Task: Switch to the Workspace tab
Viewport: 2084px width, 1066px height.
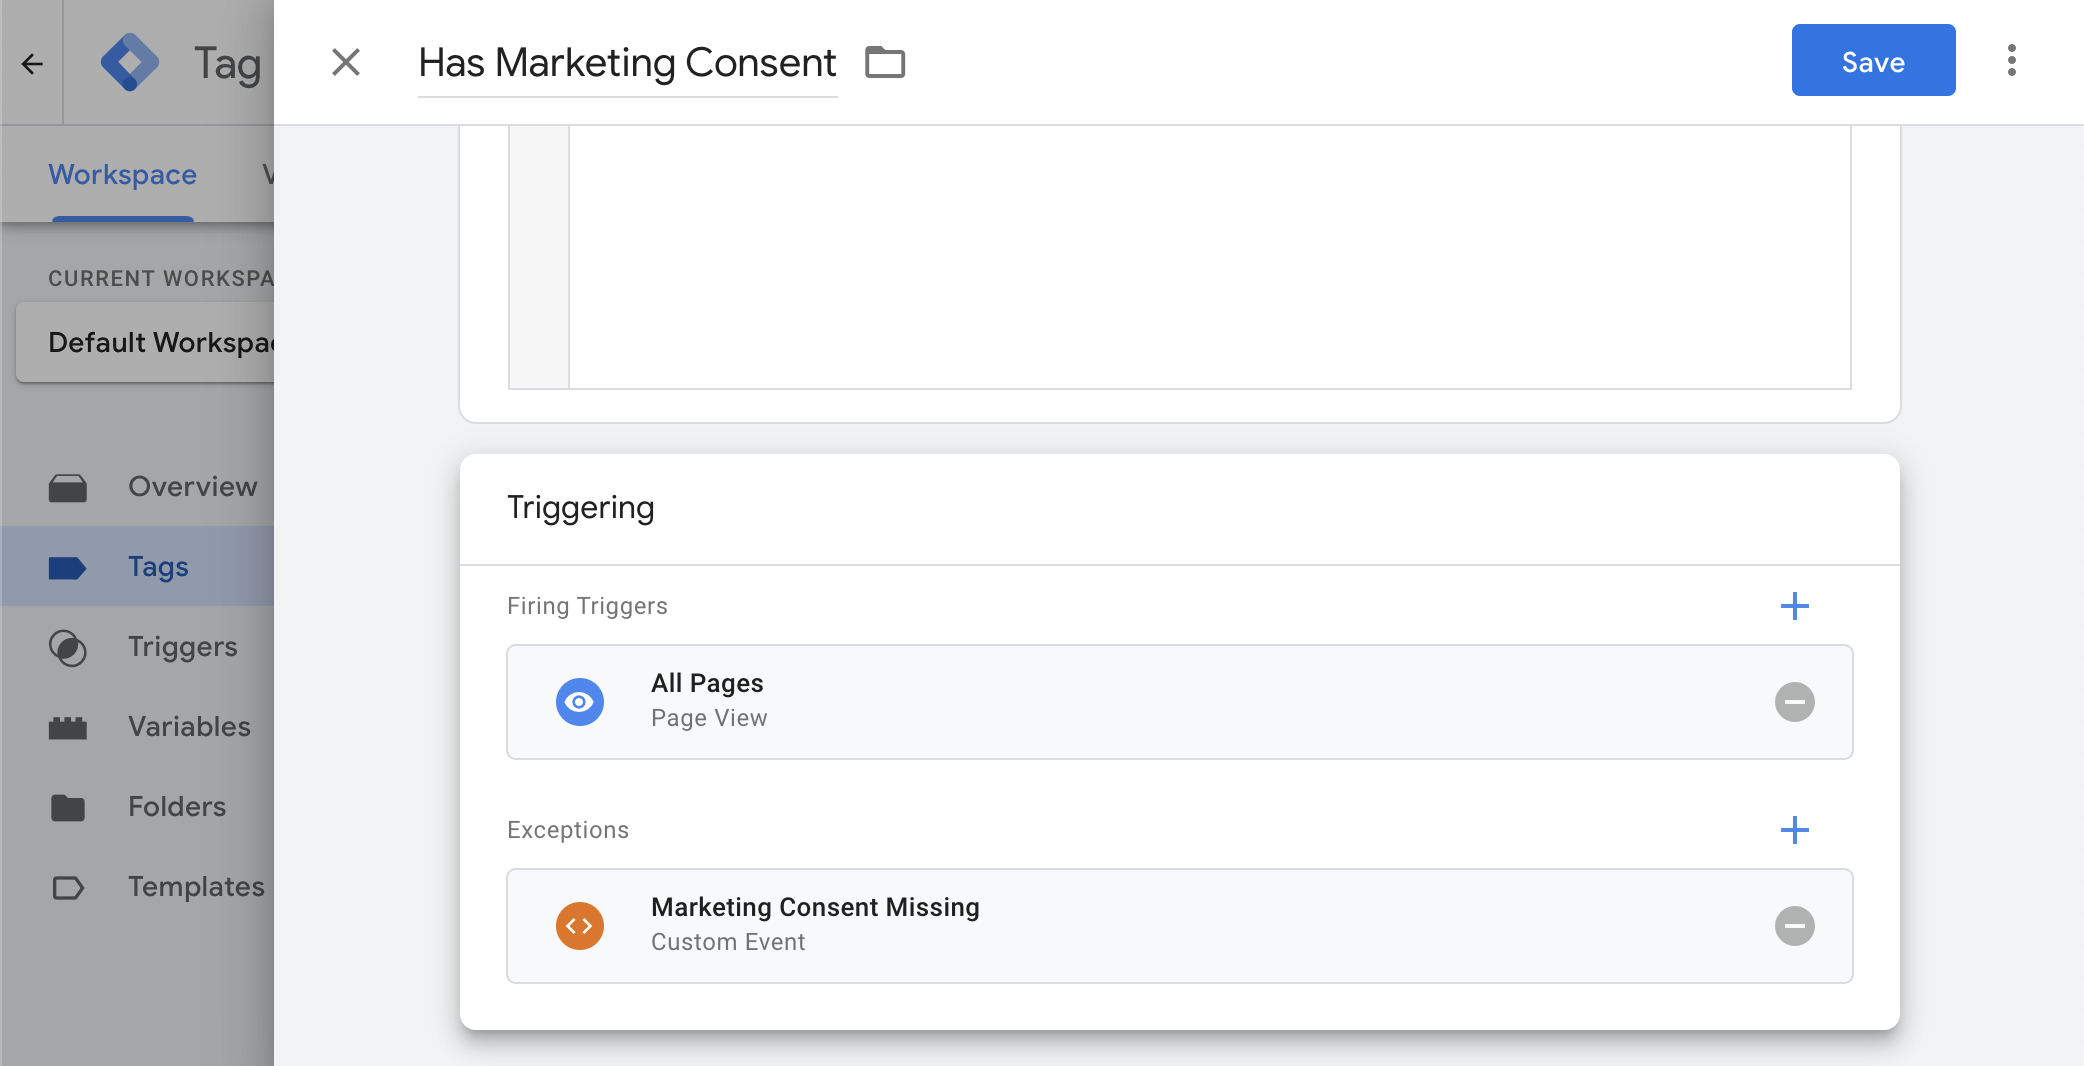Action: click(123, 174)
